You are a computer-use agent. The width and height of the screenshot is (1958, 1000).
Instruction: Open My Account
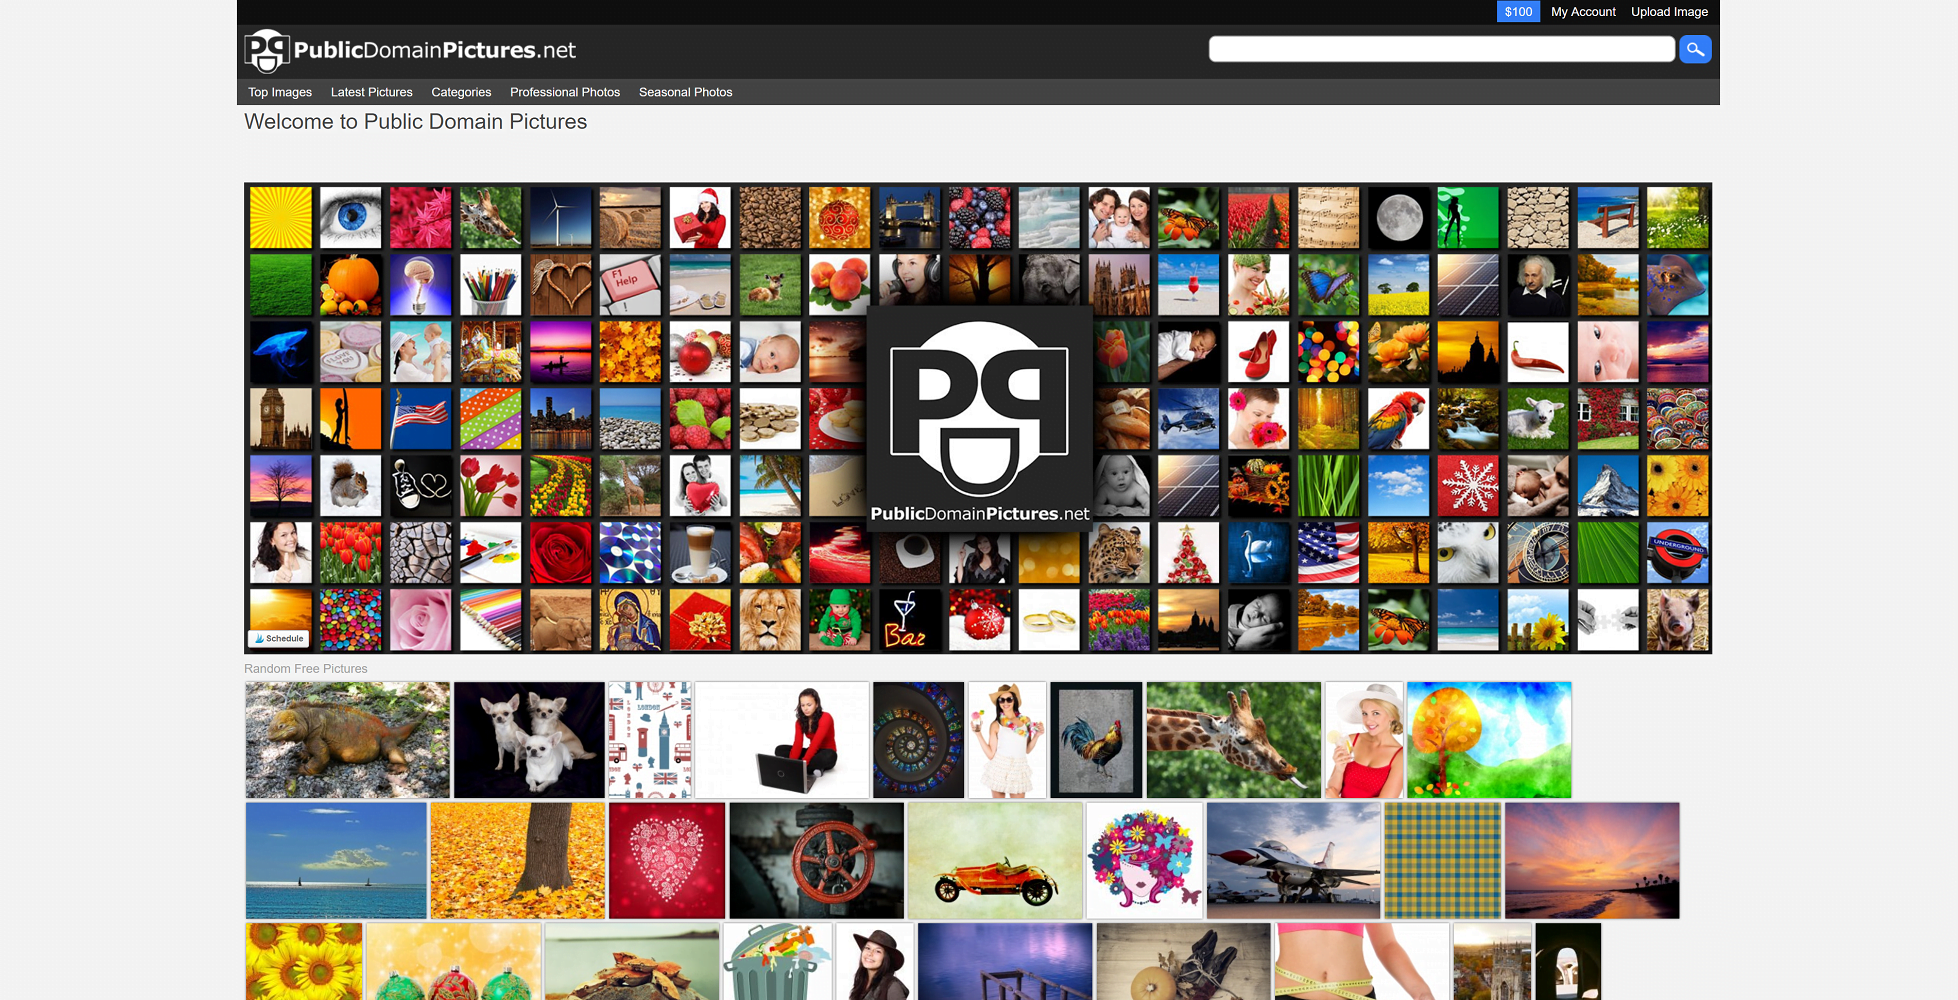pos(1583,11)
